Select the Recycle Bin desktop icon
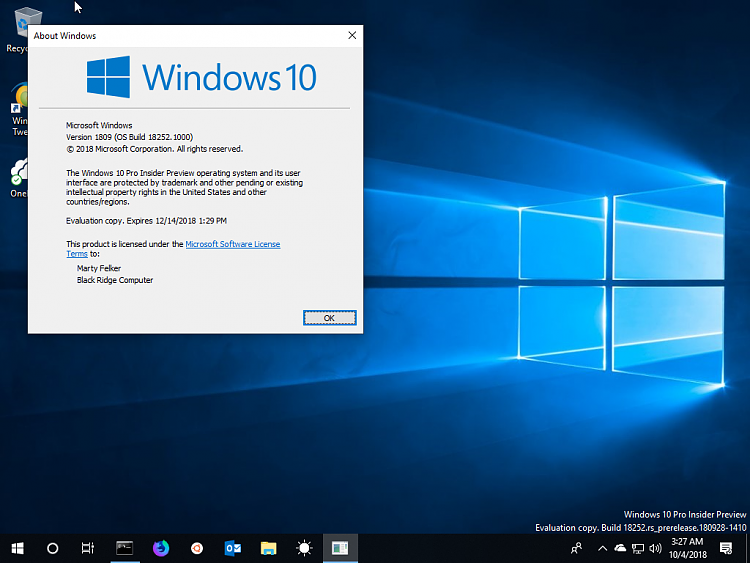The image size is (750, 563). coord(17,30)
